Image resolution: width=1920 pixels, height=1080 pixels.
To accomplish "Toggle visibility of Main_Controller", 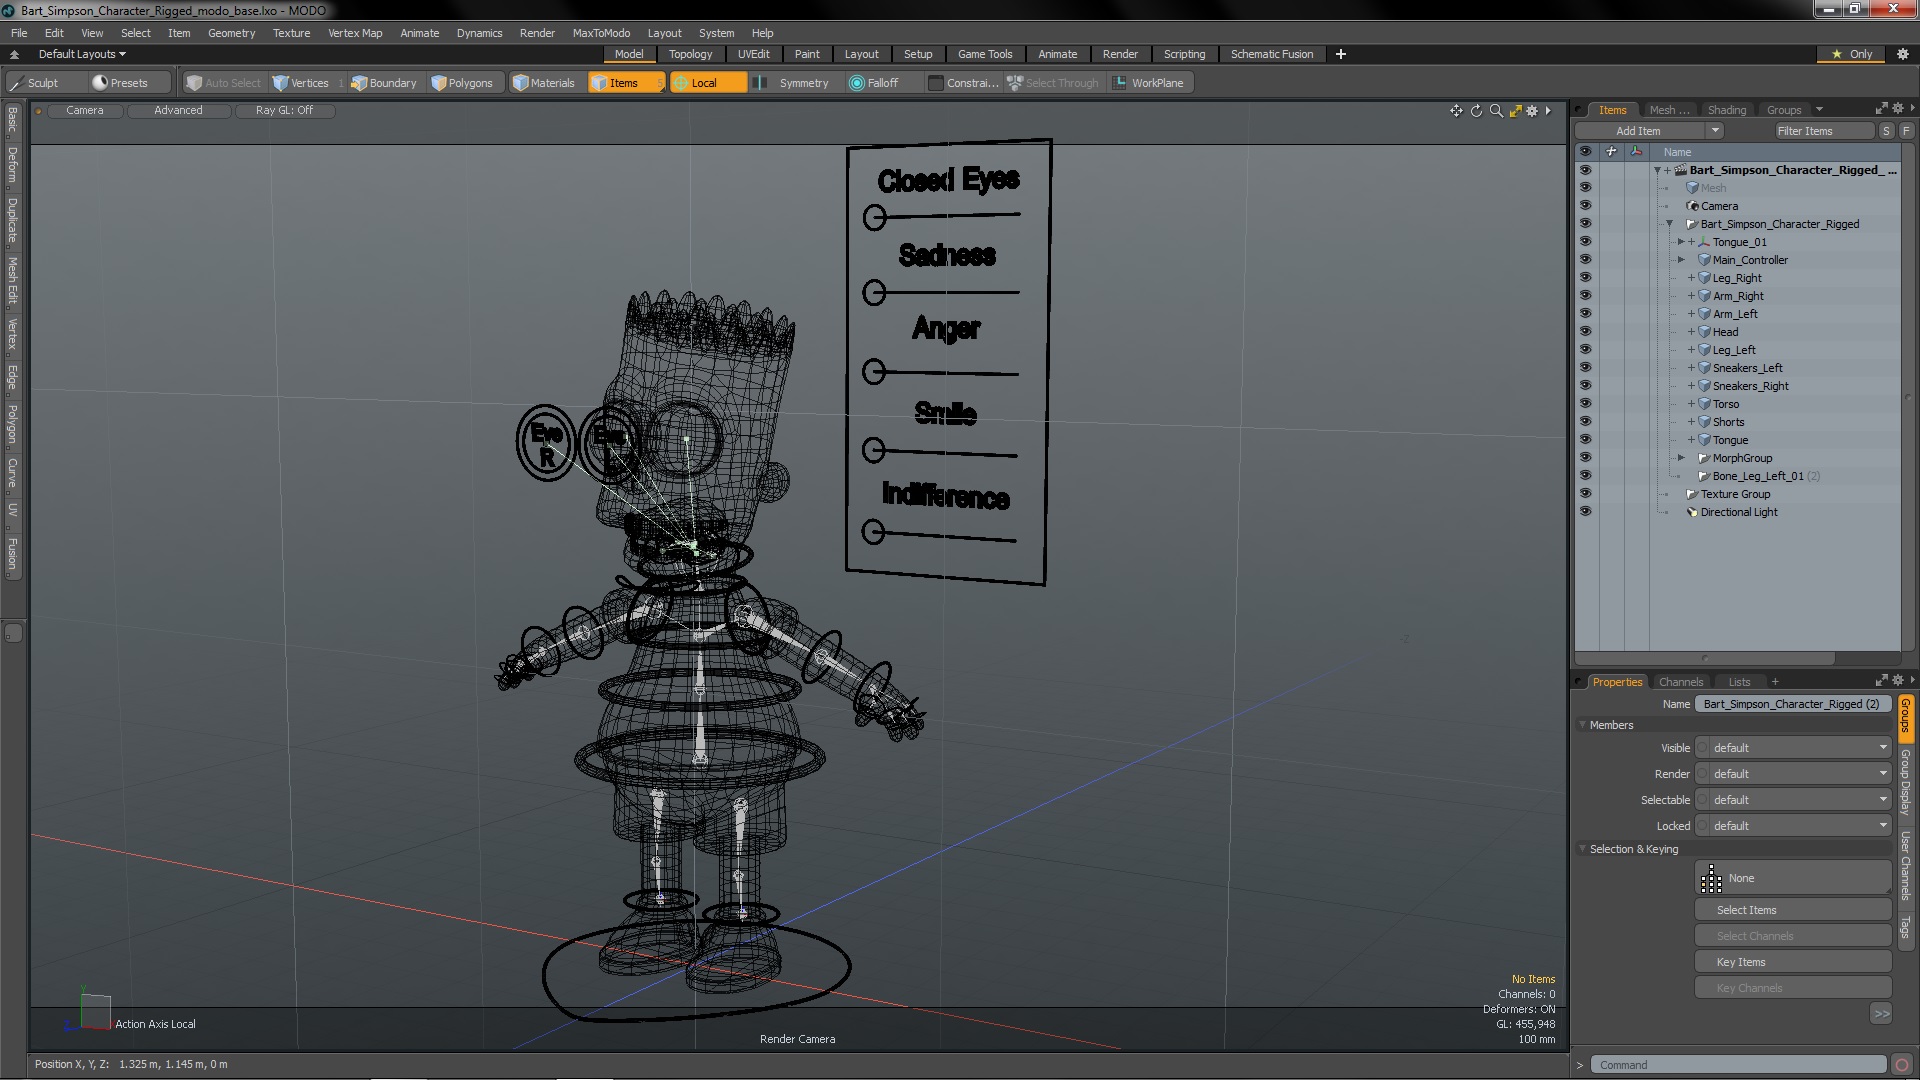I will (x=1585, y=260).
